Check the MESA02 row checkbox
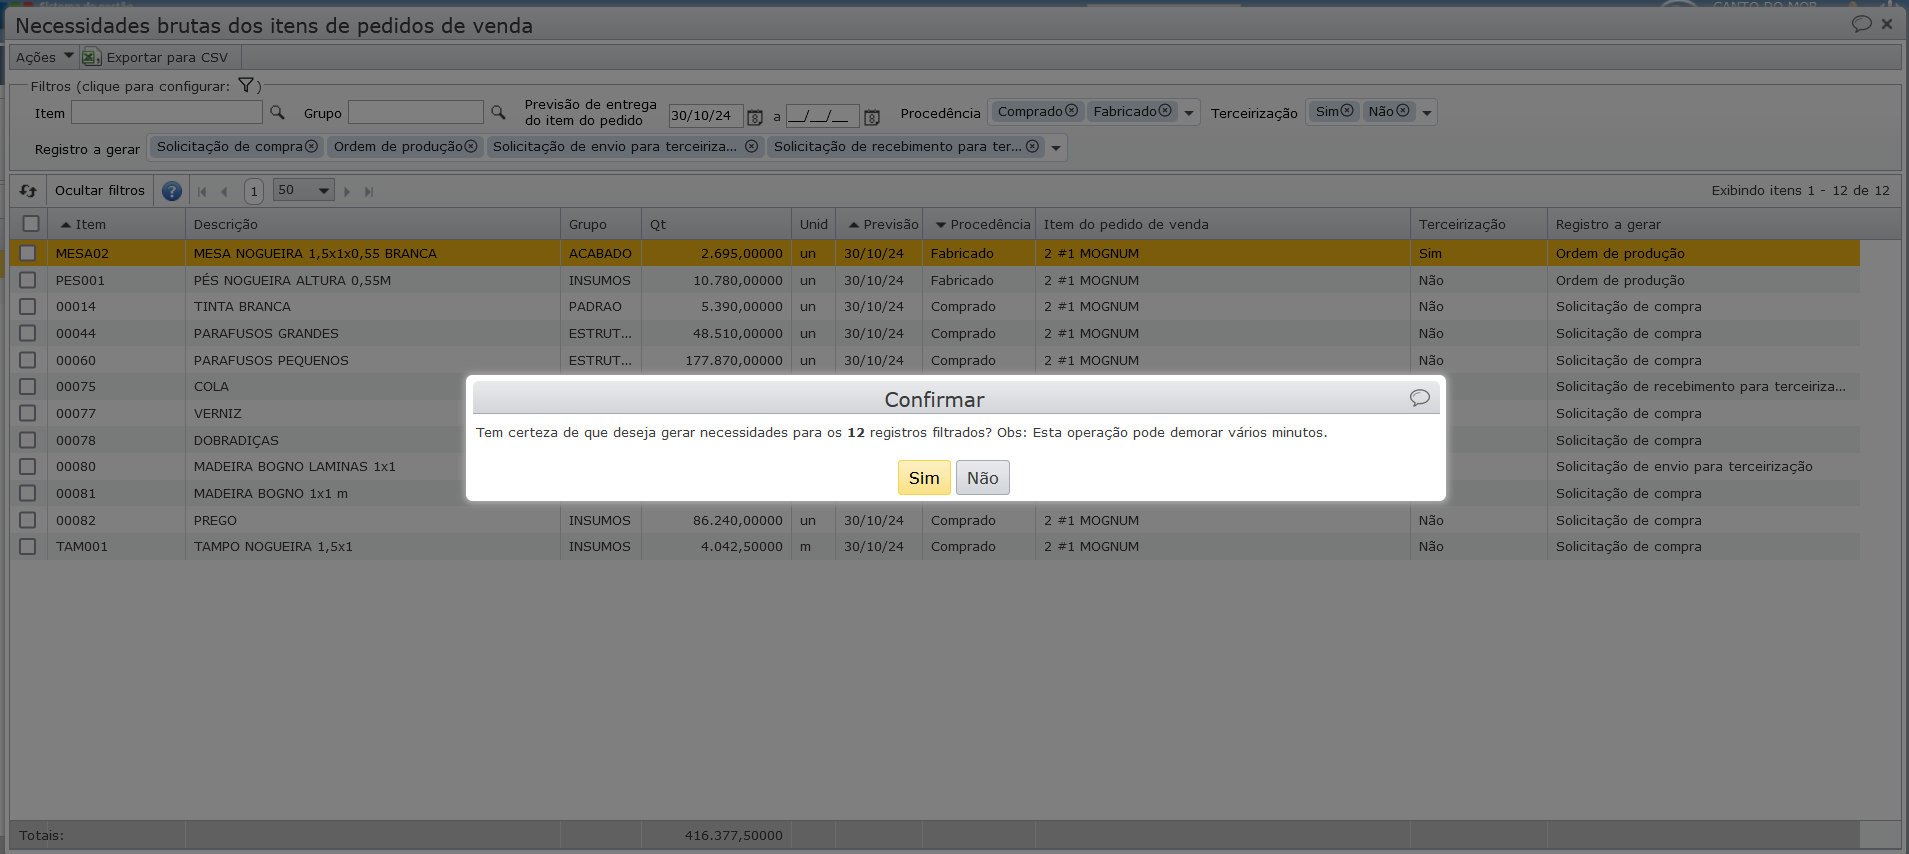Viewport: 1909px width, 854px height. point(28,253)
